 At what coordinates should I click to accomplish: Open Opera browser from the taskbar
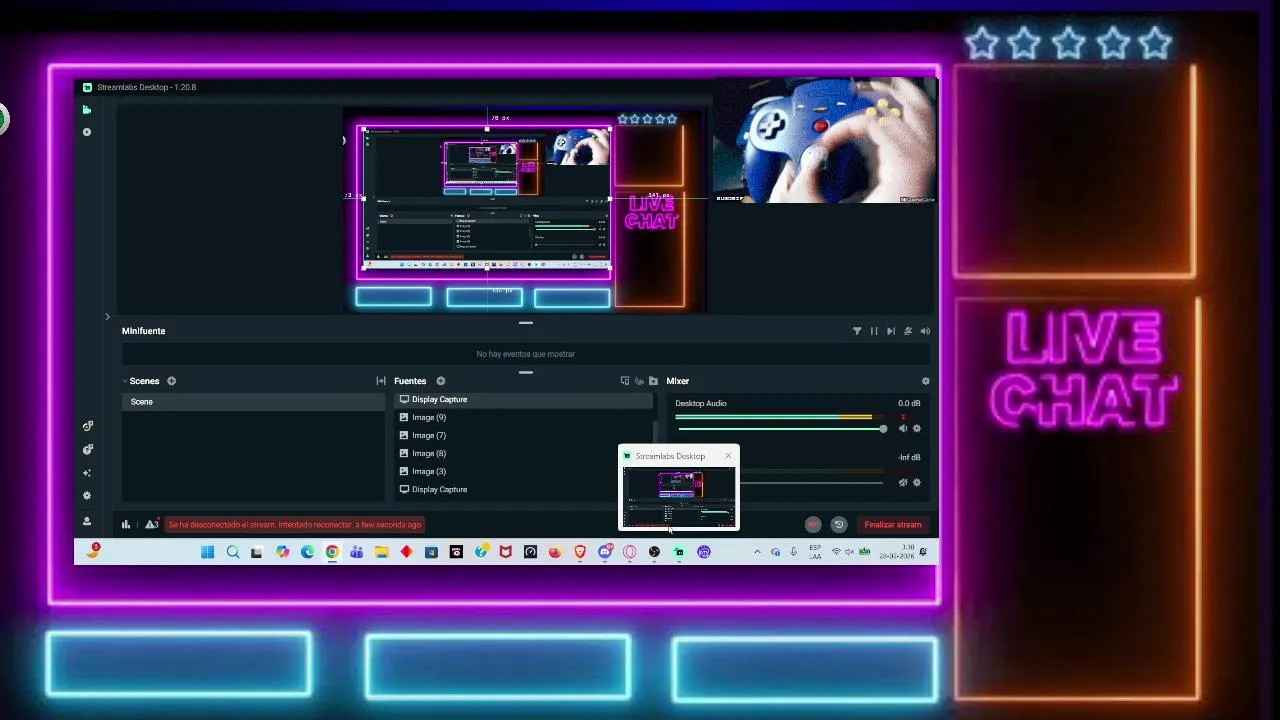(x=630, y=552)
